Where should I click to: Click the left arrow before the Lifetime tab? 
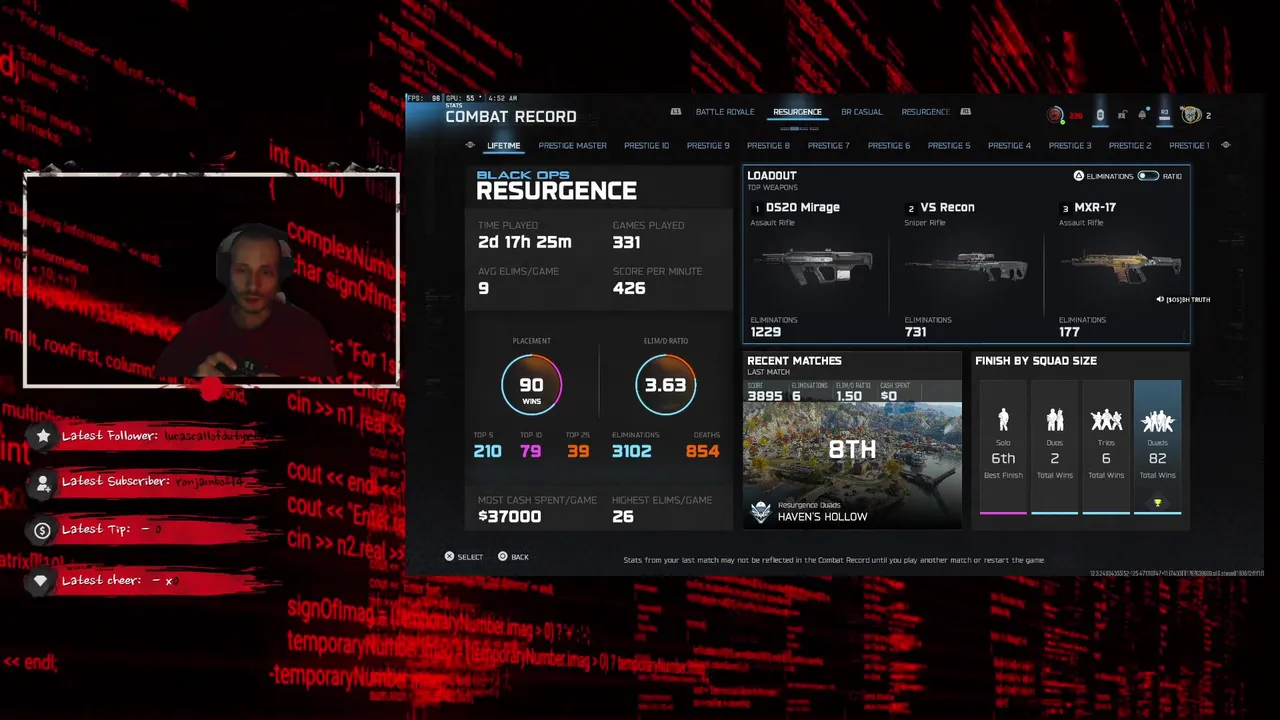point(470,146)
